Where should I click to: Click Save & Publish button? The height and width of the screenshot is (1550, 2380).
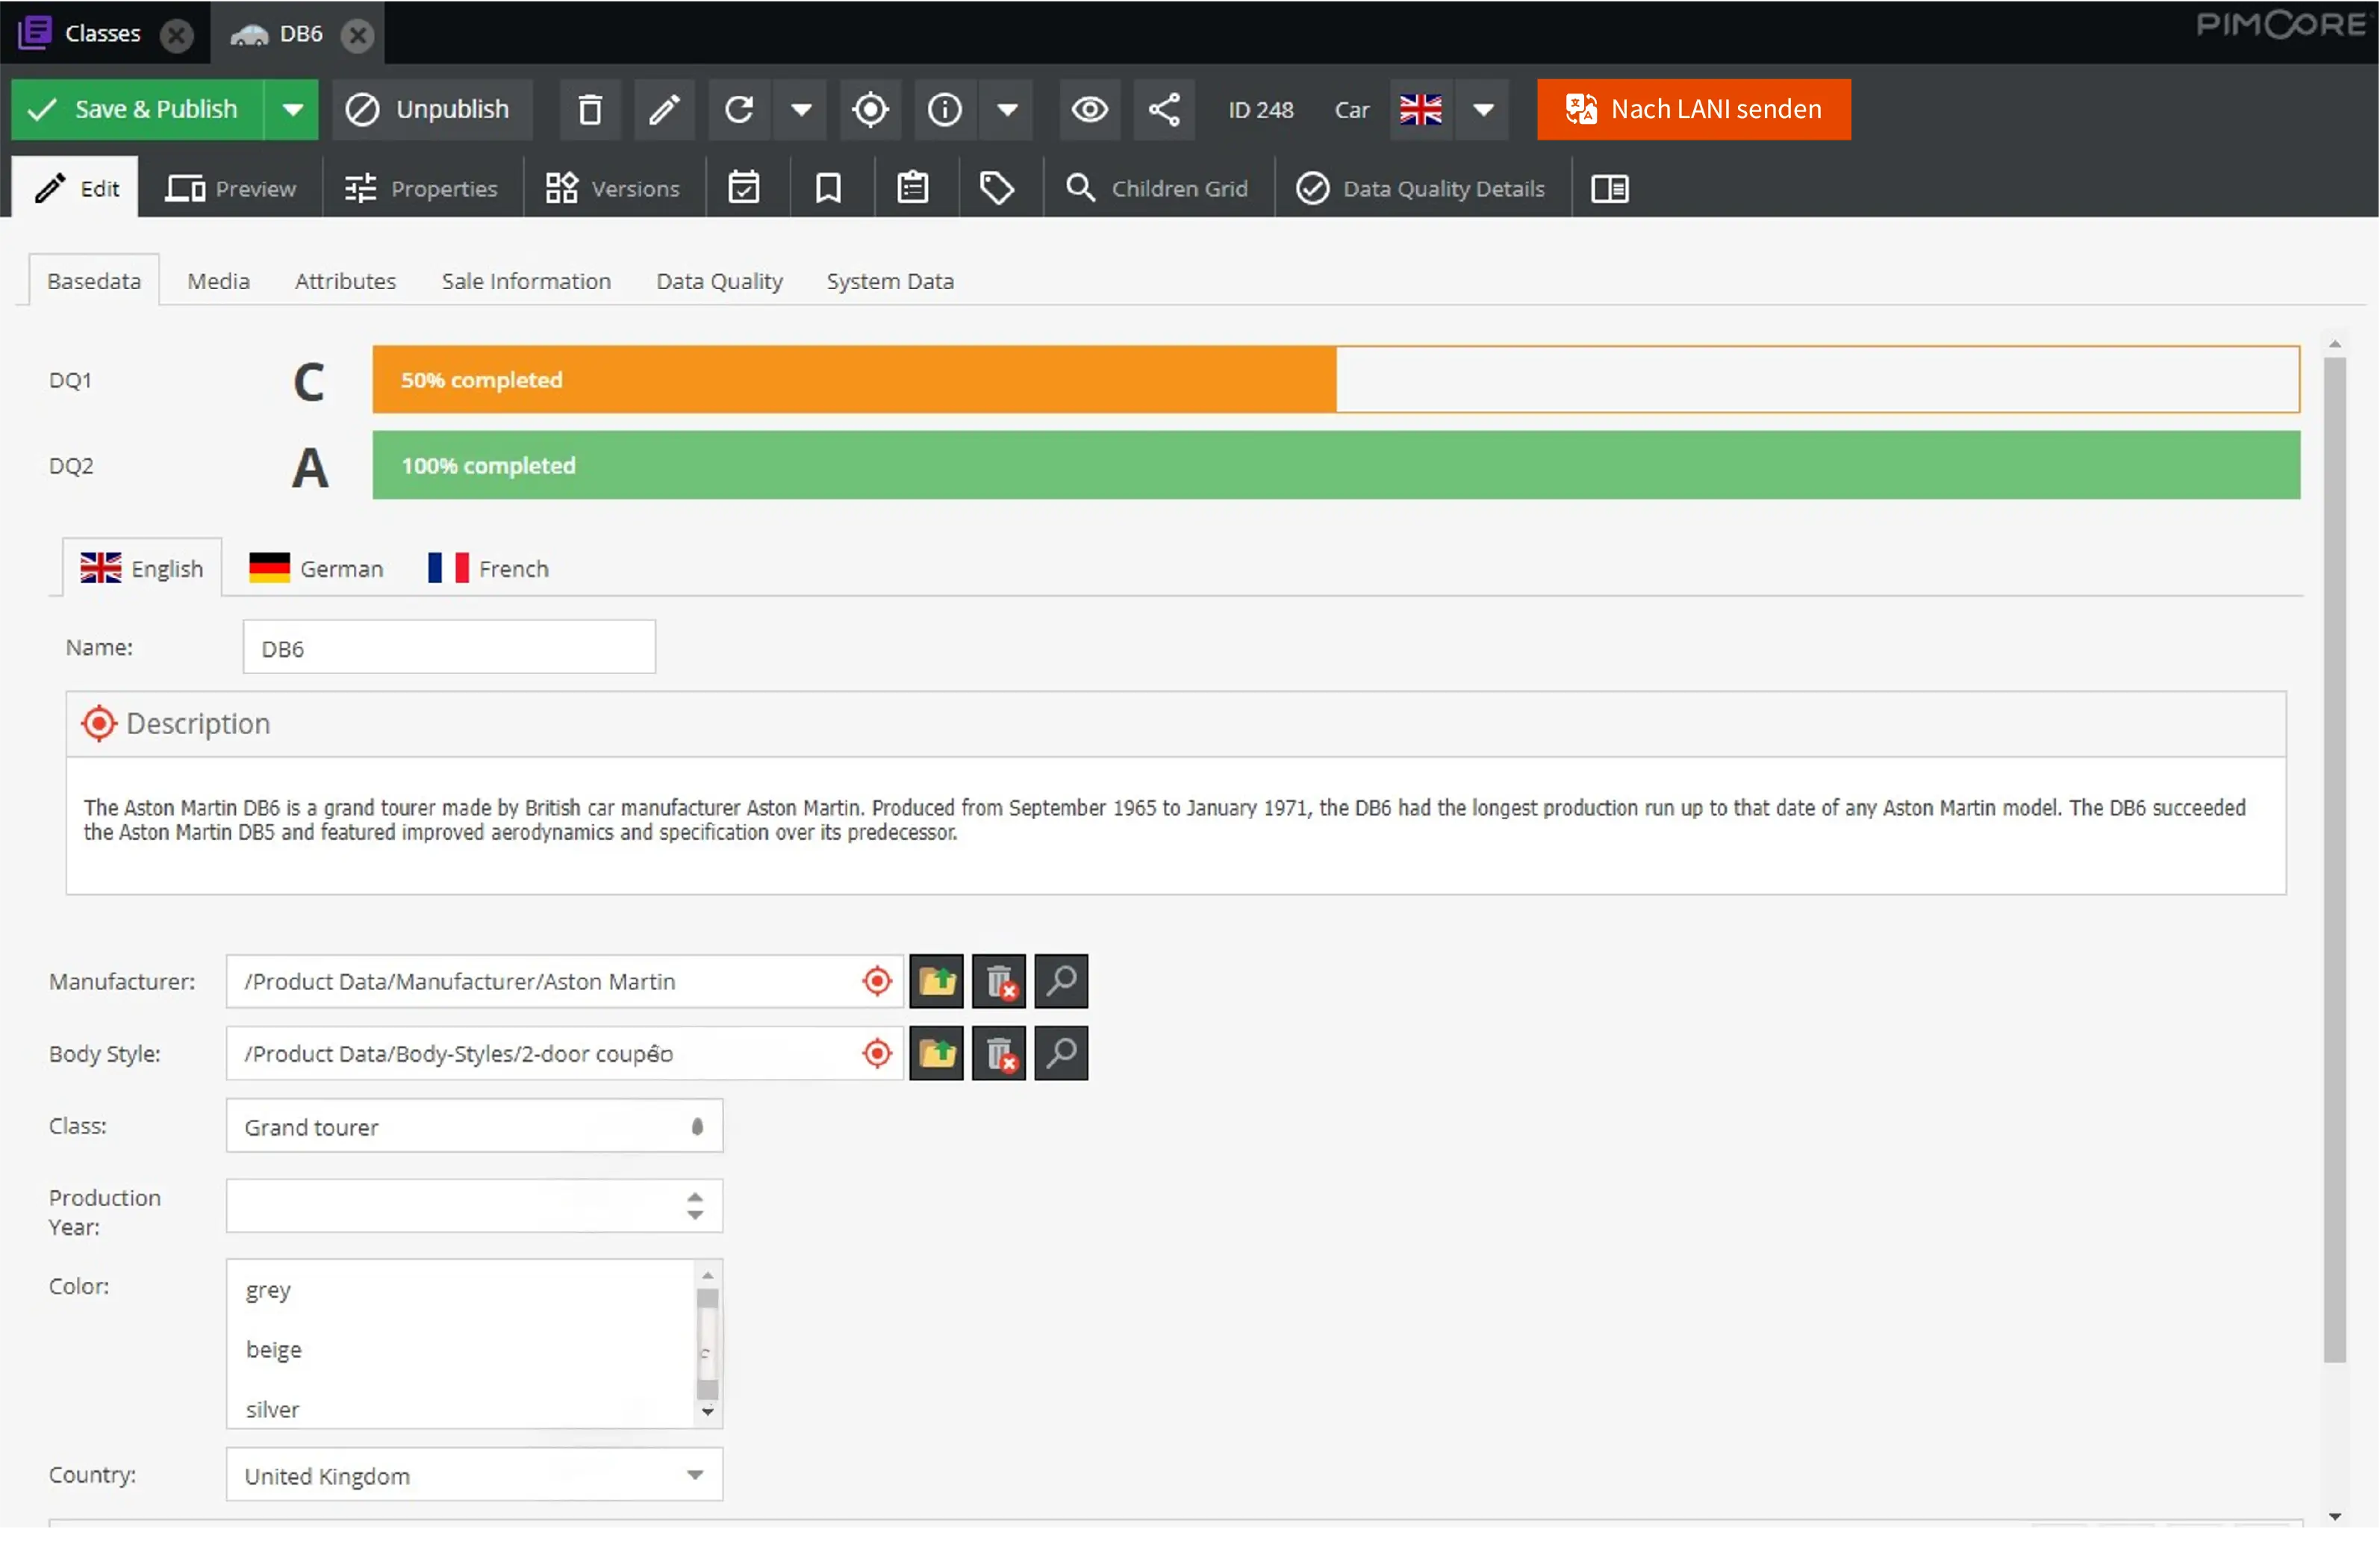coord(138,109)
